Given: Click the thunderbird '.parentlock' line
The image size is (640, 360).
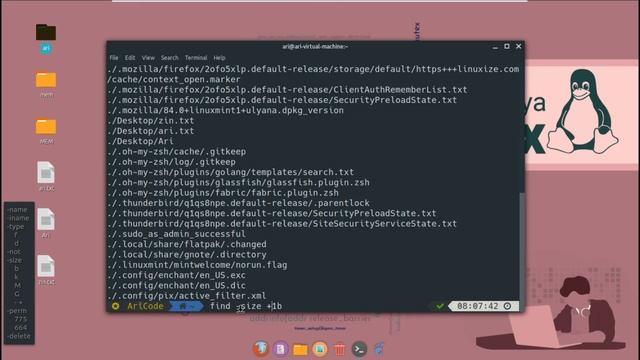Looking at the screenshot, I should (238, 203).
